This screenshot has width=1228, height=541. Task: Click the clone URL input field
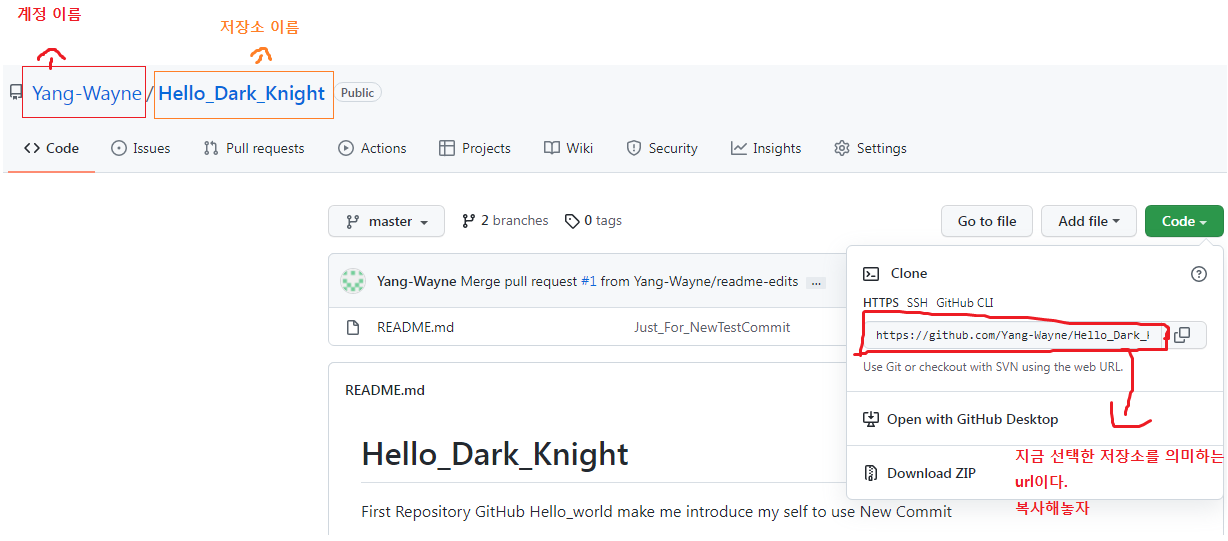(1012, 335)
